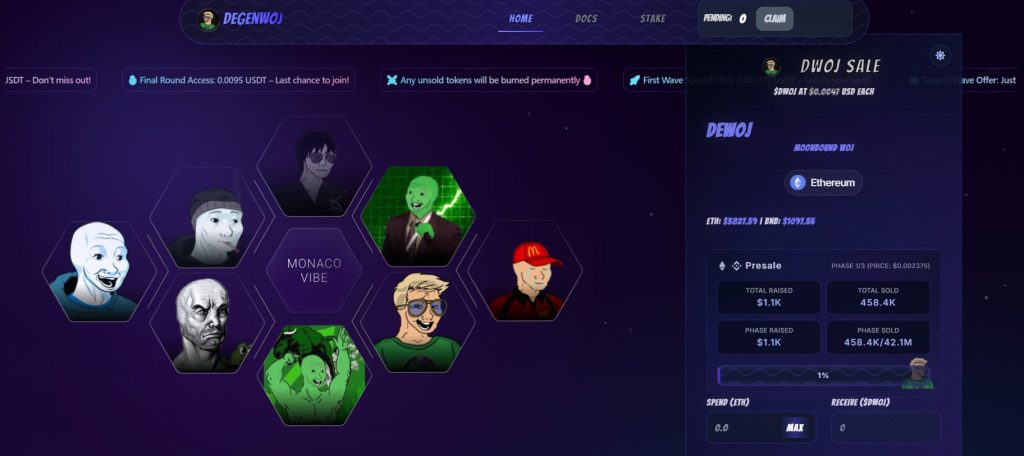The width and height of the screenshot is (1024, 456).
Task: Select the grey stone-faced Wojak hexagon
Action: click(207, 323)
